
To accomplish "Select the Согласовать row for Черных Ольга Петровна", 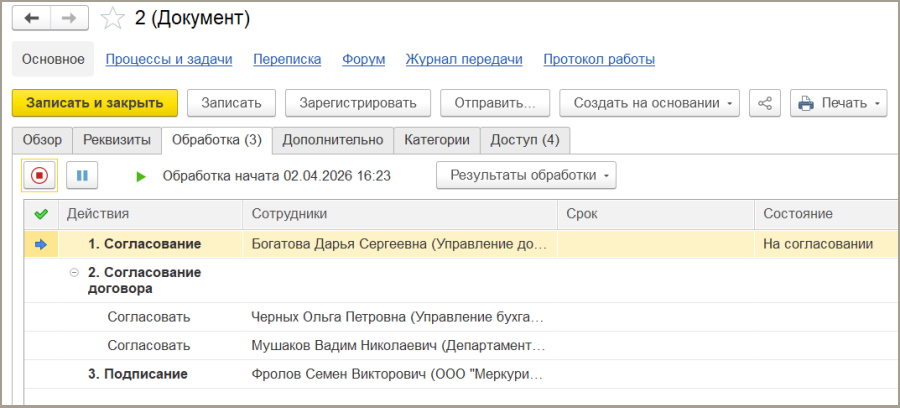I will tap(461, 317).
